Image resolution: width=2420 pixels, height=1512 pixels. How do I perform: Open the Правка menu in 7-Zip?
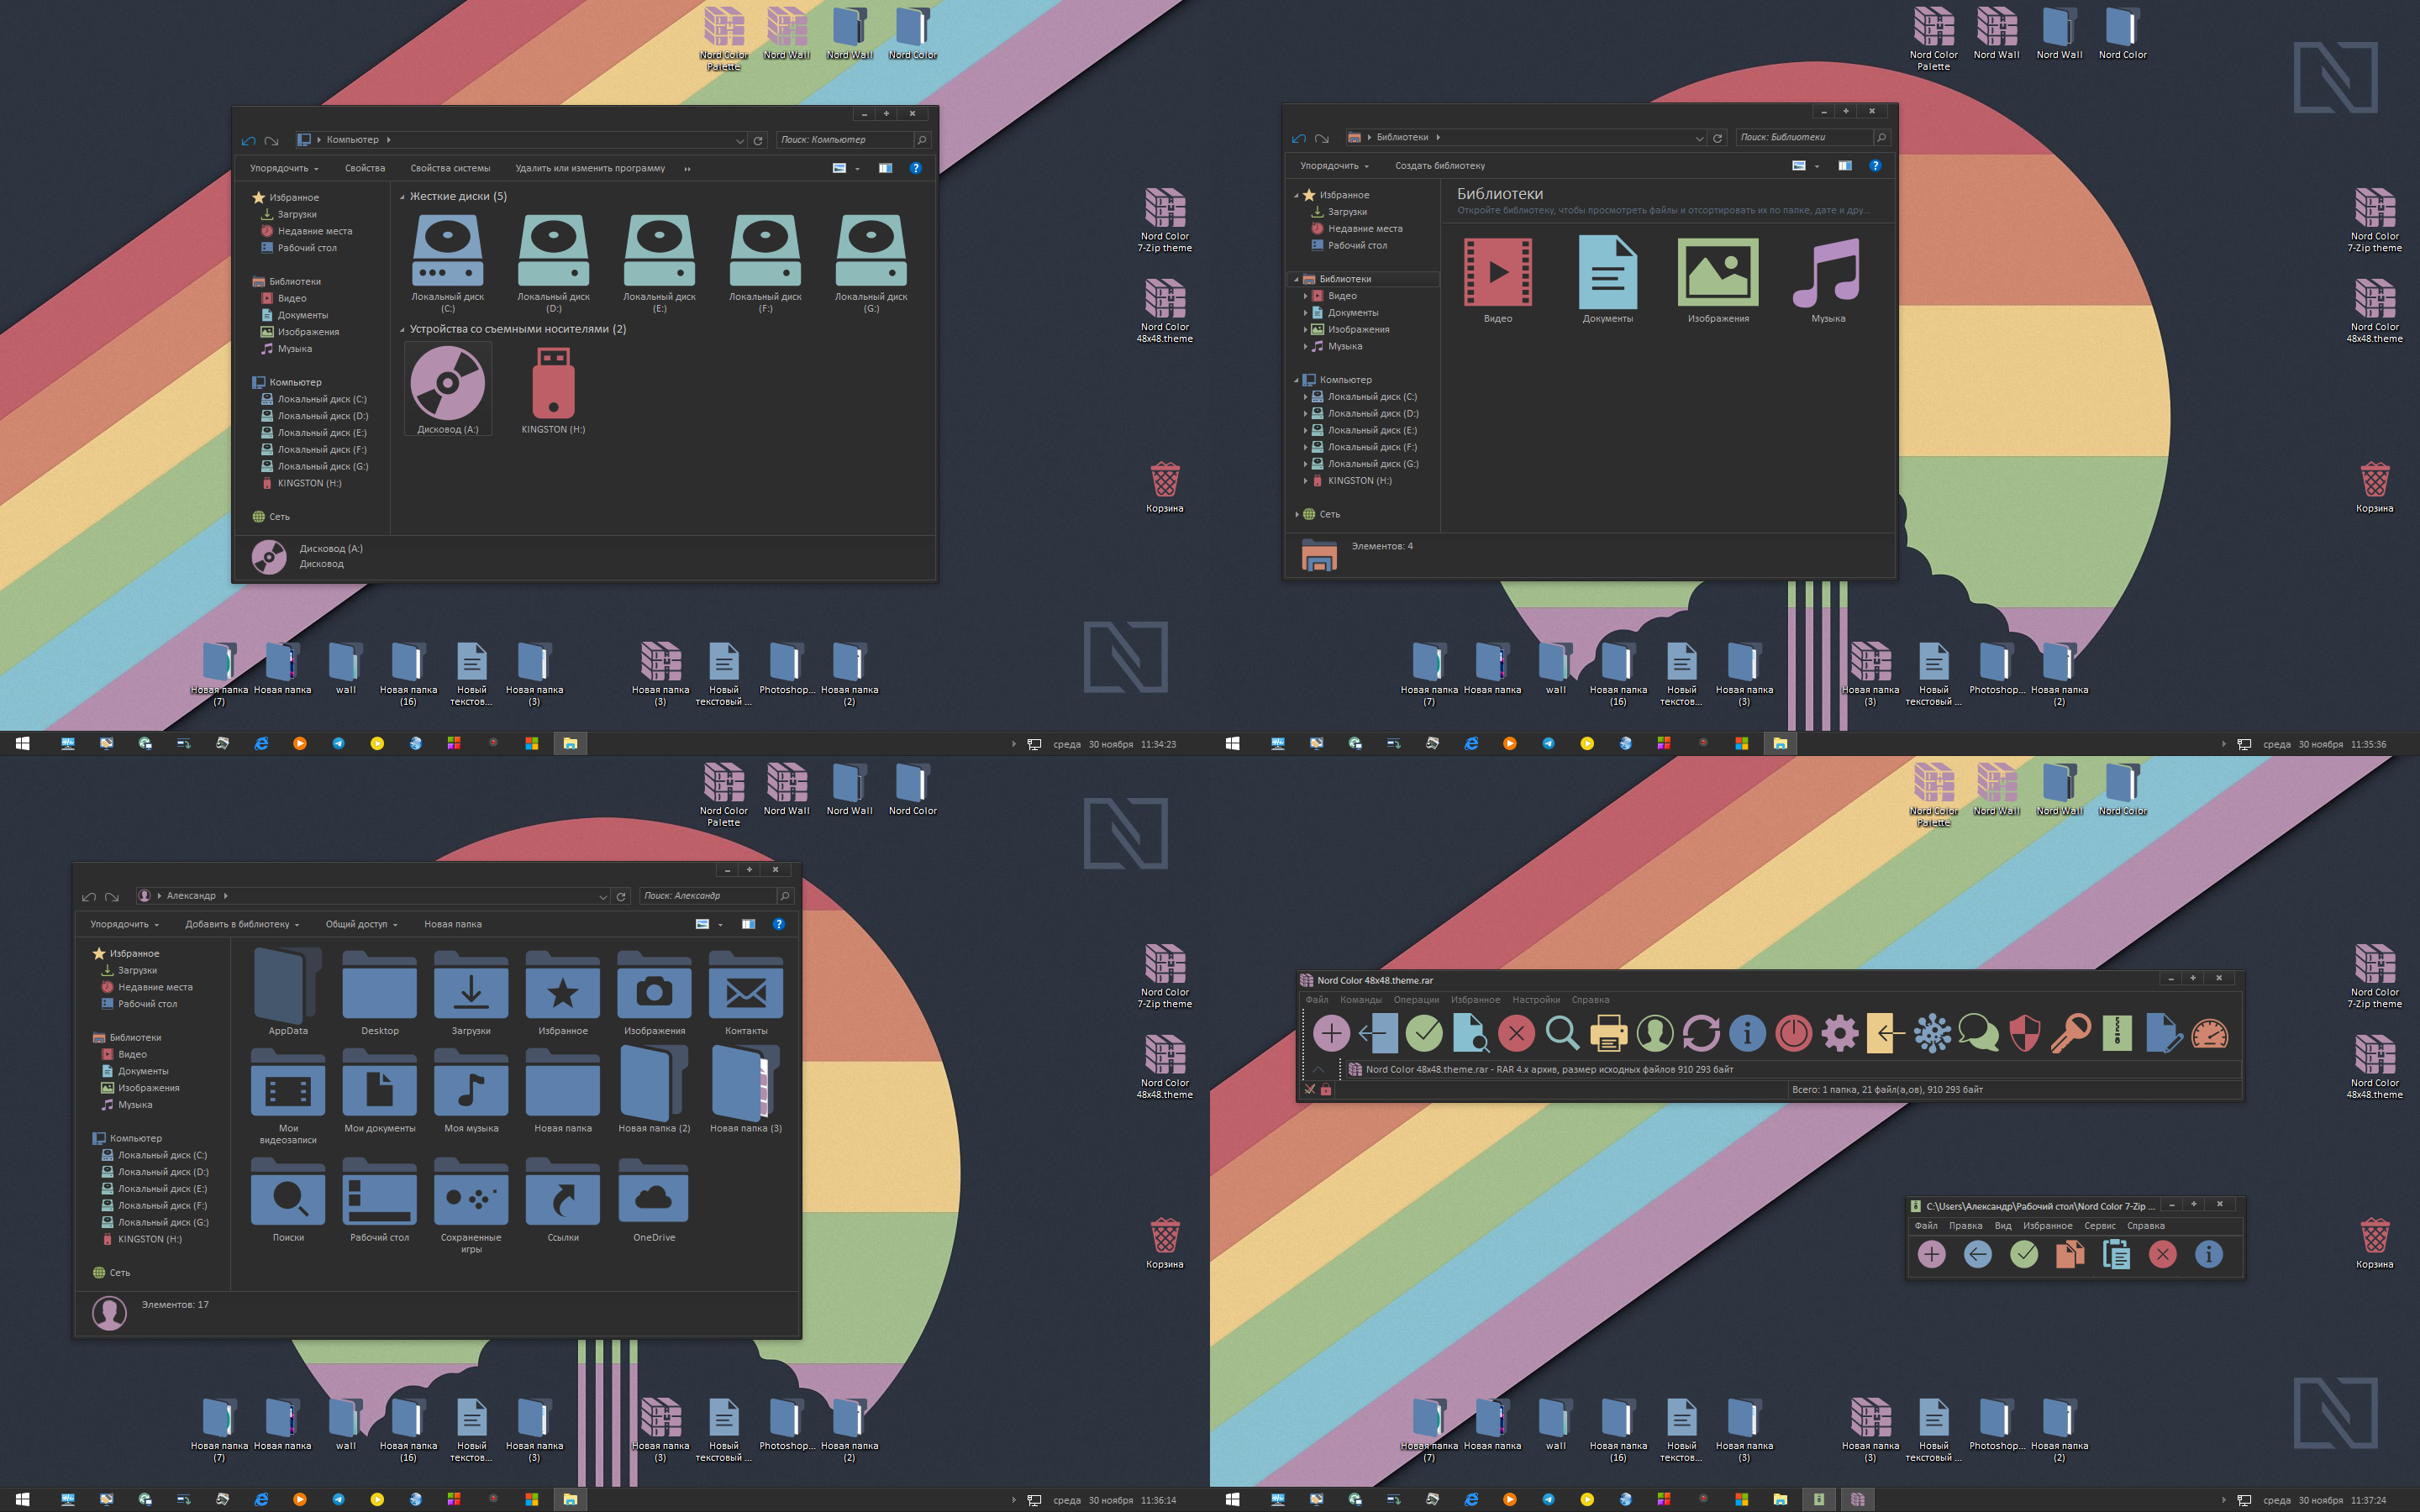click(x=1965, y=1226)
